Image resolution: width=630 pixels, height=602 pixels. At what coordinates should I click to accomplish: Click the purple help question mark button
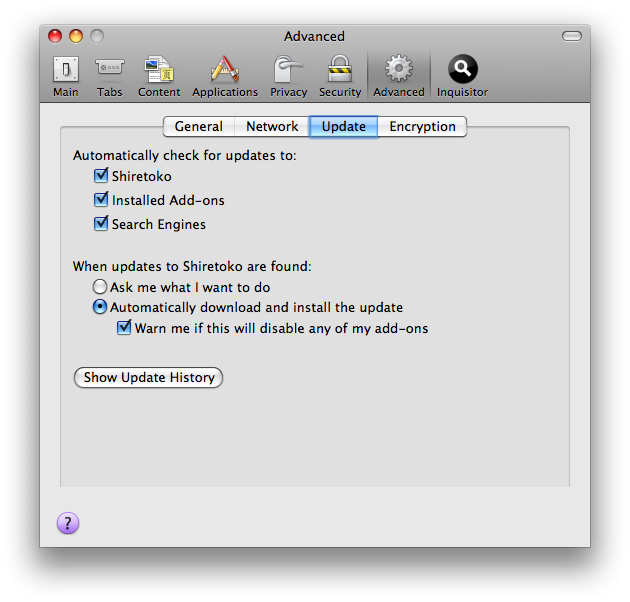[68, 523]
